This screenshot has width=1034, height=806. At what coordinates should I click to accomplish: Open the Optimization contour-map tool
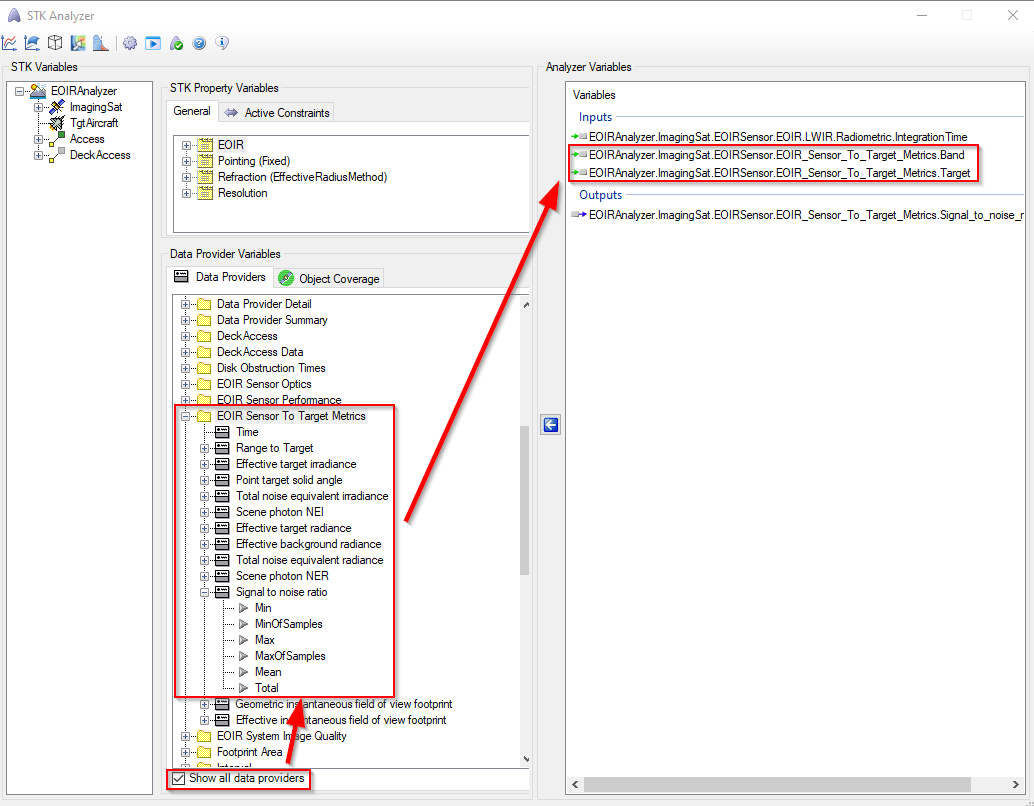pyautogui.click(x=78, y=43)
